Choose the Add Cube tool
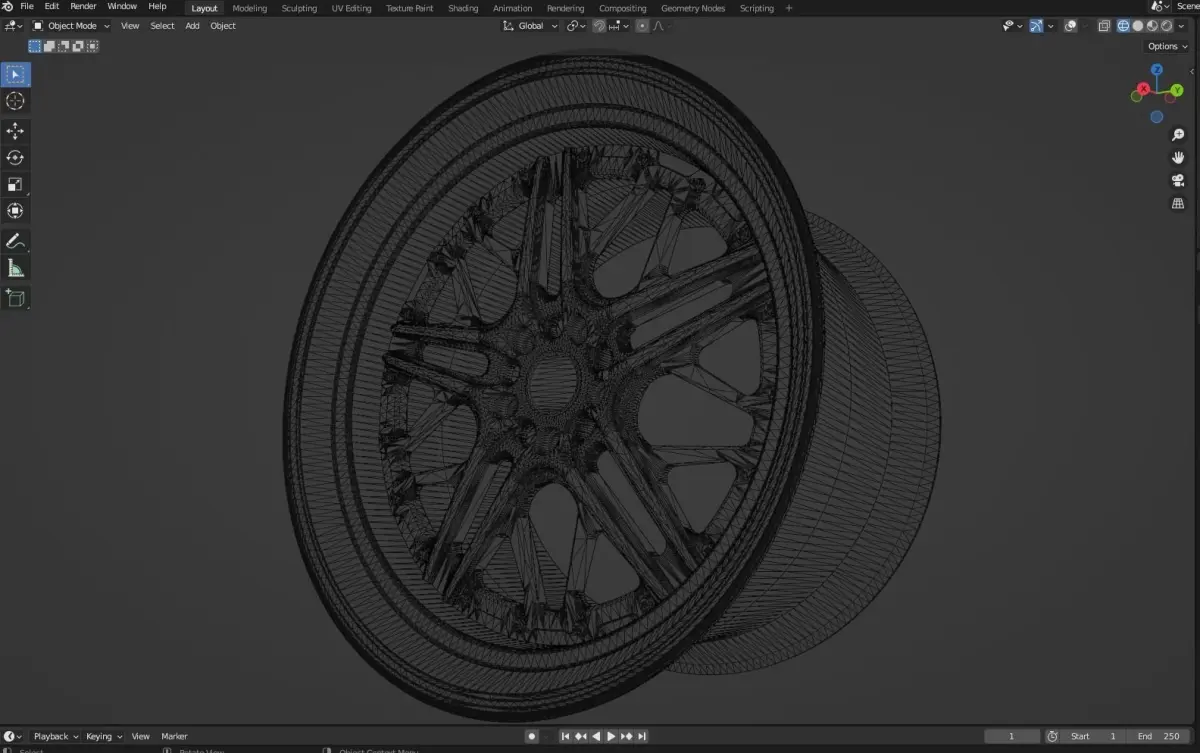 tap(15, 298)
